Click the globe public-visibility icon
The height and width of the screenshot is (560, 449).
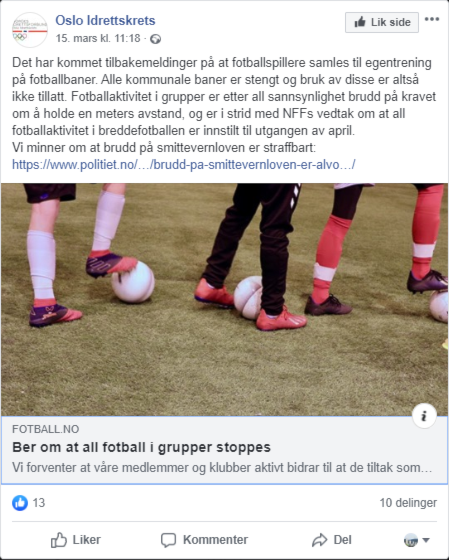click(x=155, y=39)
